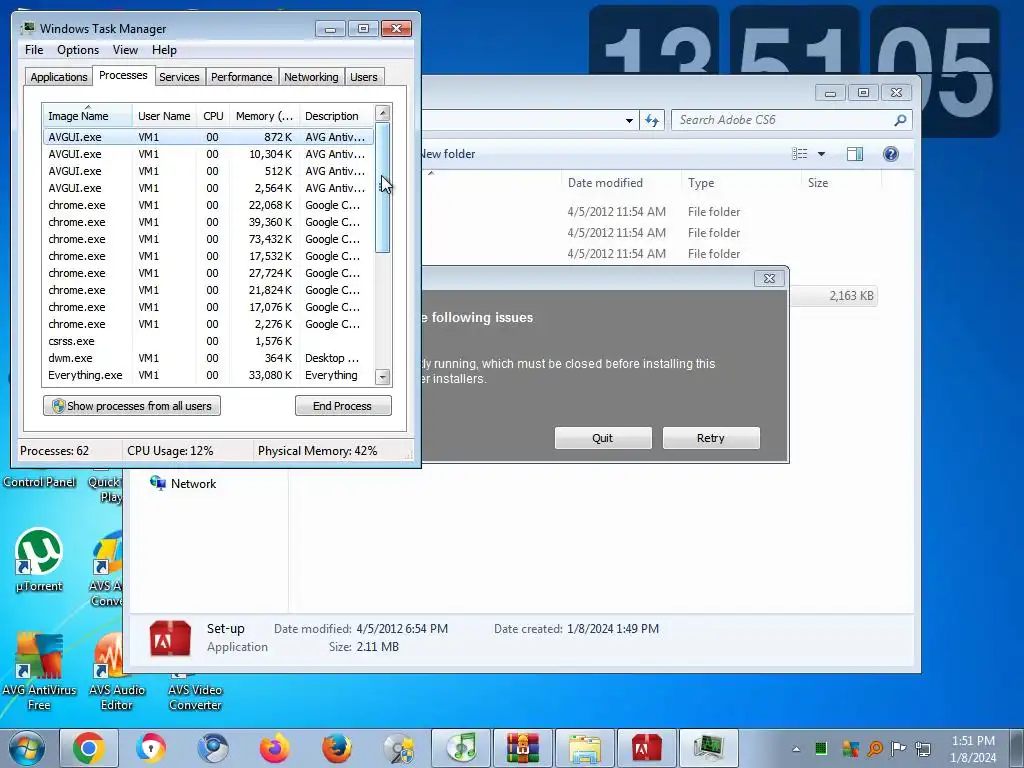
Task: Open the Everything search tray icon
Action: coord(875,748)
